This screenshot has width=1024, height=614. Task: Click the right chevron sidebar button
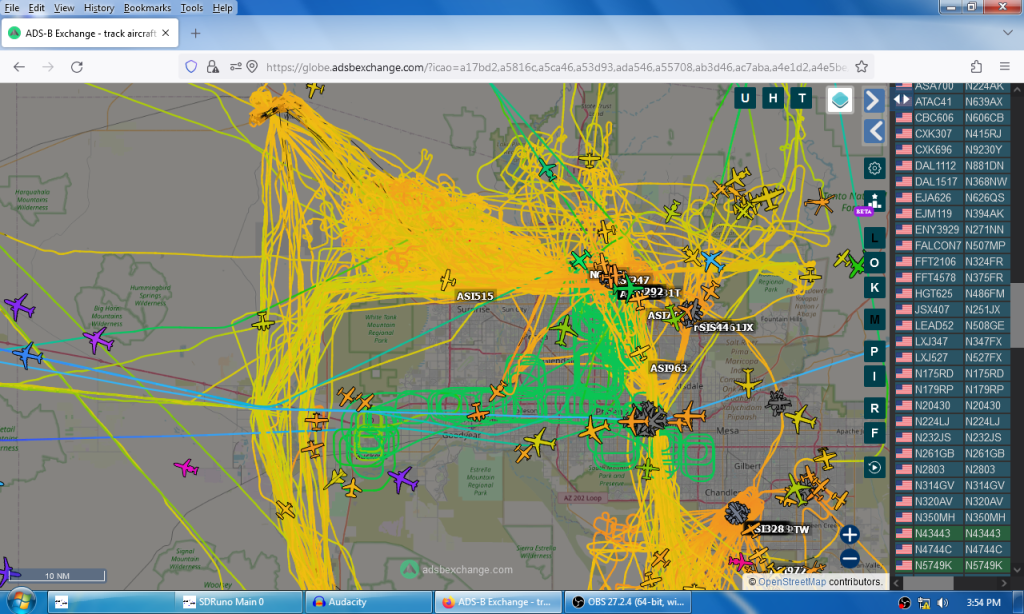click(874, 101)
